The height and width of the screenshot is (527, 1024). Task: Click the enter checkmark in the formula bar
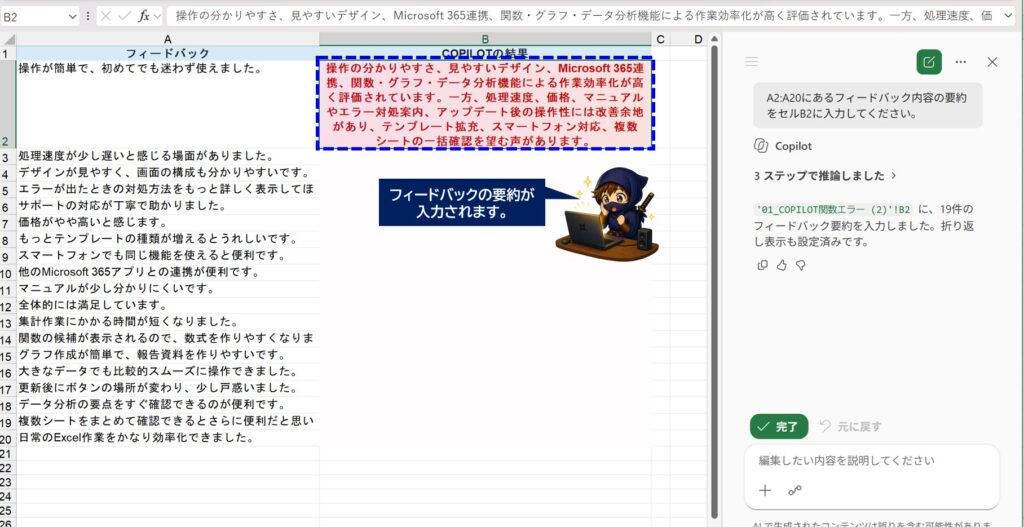tap(125, 16)
